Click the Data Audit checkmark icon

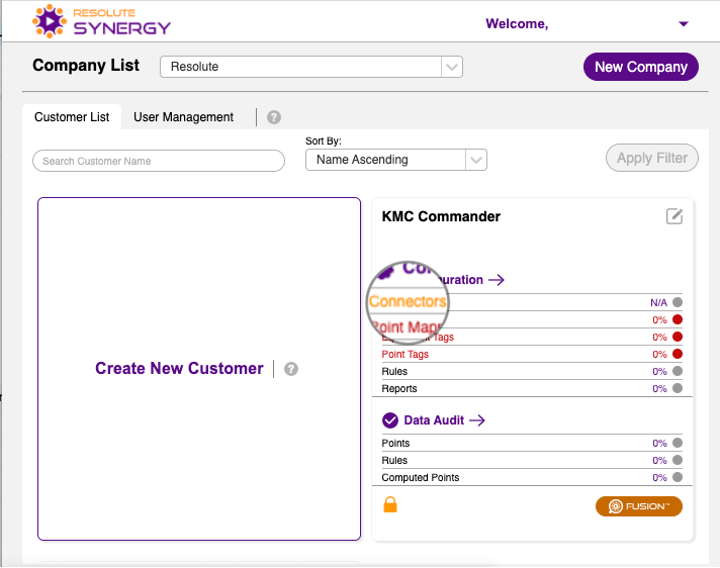click(x=390, y=420)
